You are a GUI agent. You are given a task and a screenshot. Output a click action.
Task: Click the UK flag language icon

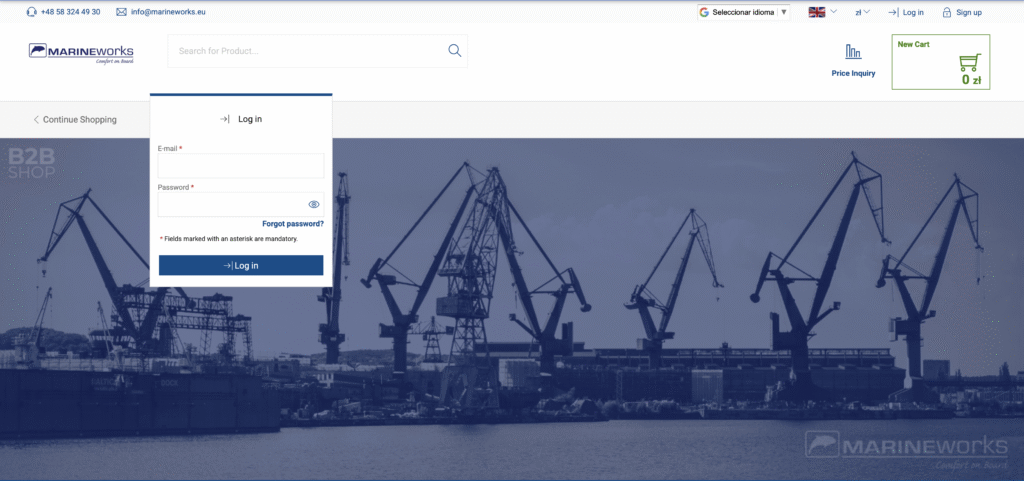click(817, 12)
